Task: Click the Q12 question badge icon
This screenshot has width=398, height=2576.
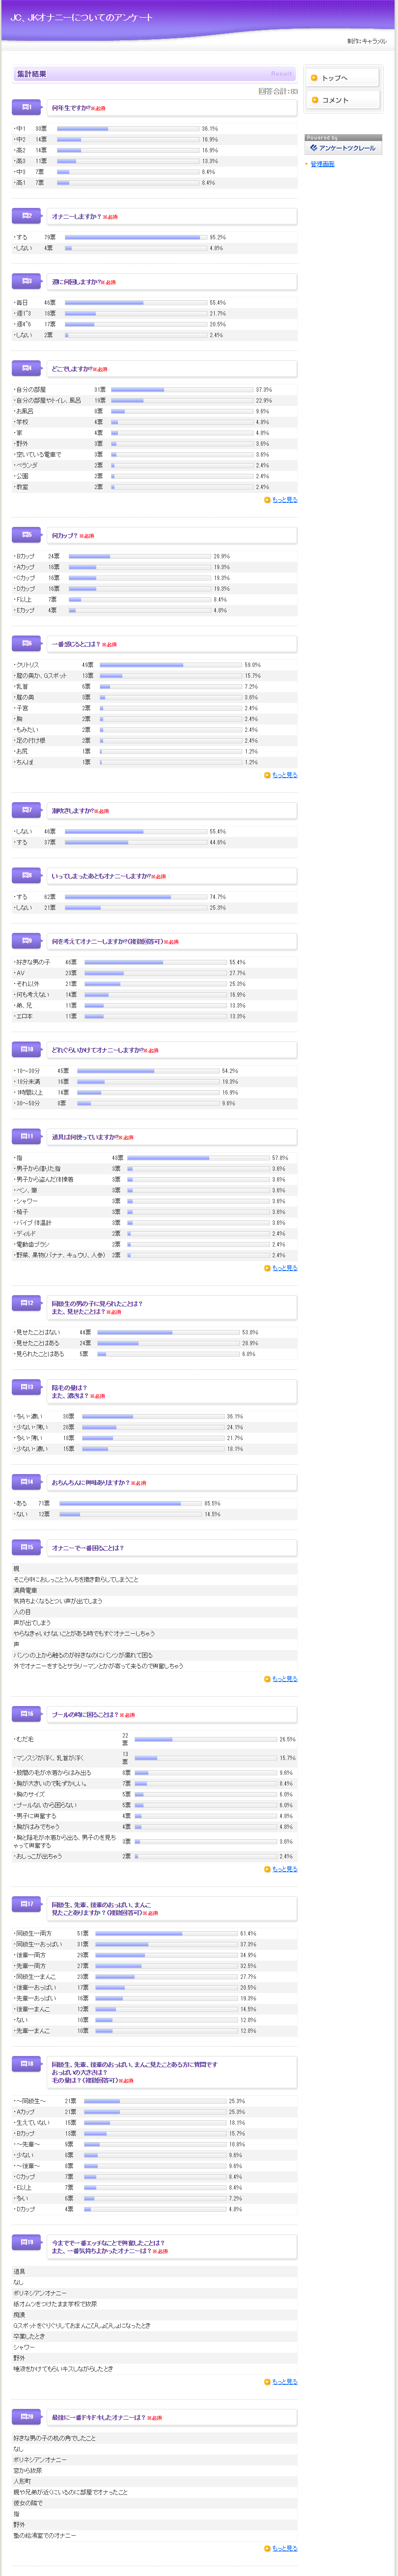Action: point(27,1303)
